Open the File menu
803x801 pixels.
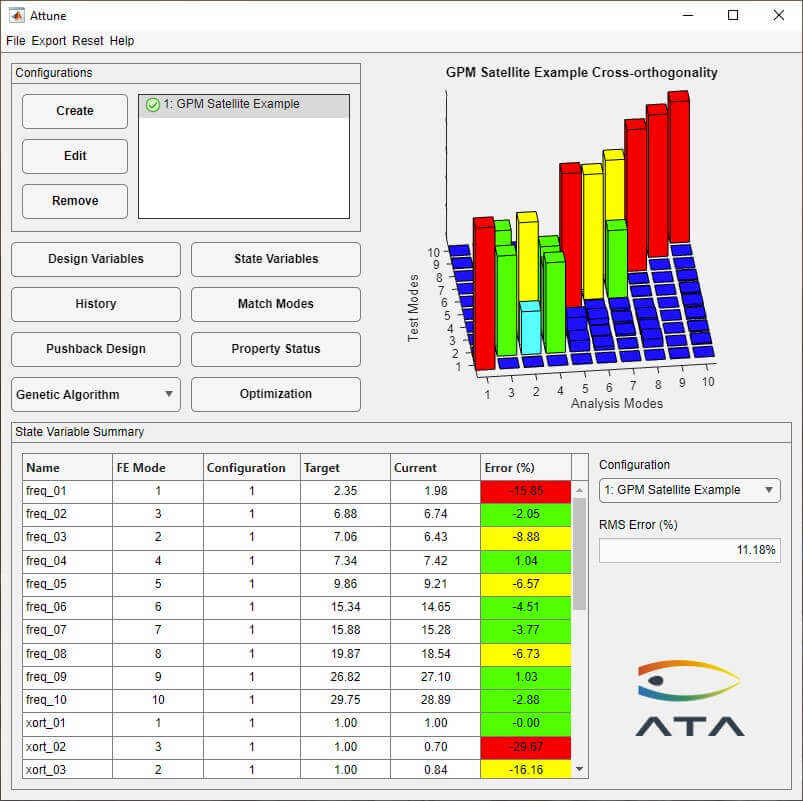[x=16, y=41]
